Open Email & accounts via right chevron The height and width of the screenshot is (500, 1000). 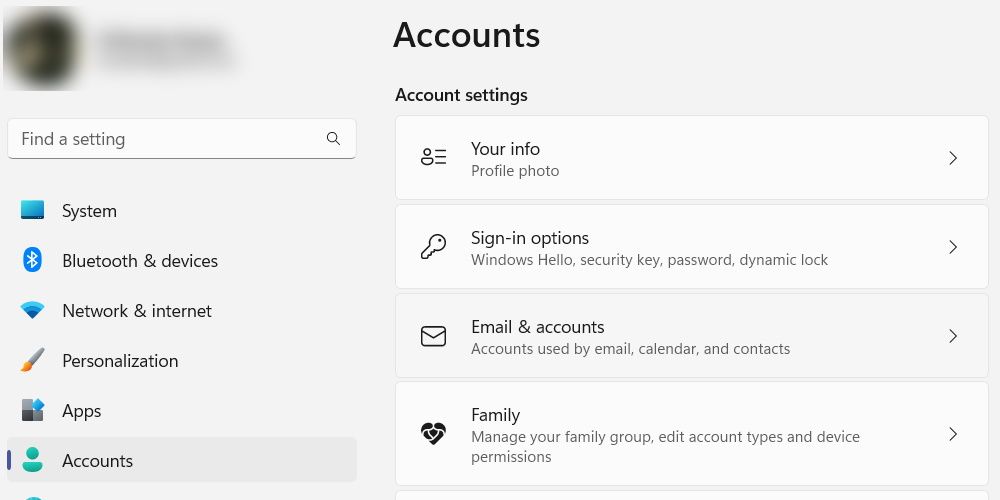[x=953, y=336]
